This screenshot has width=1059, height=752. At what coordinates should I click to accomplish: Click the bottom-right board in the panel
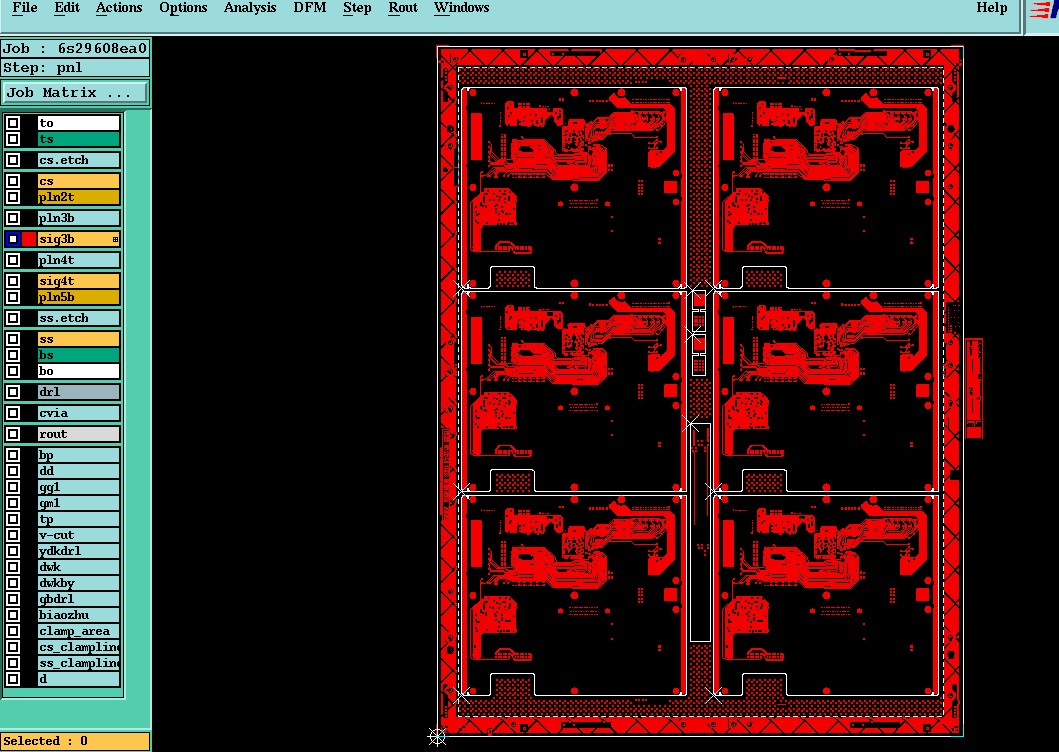[x=827, y=596]
